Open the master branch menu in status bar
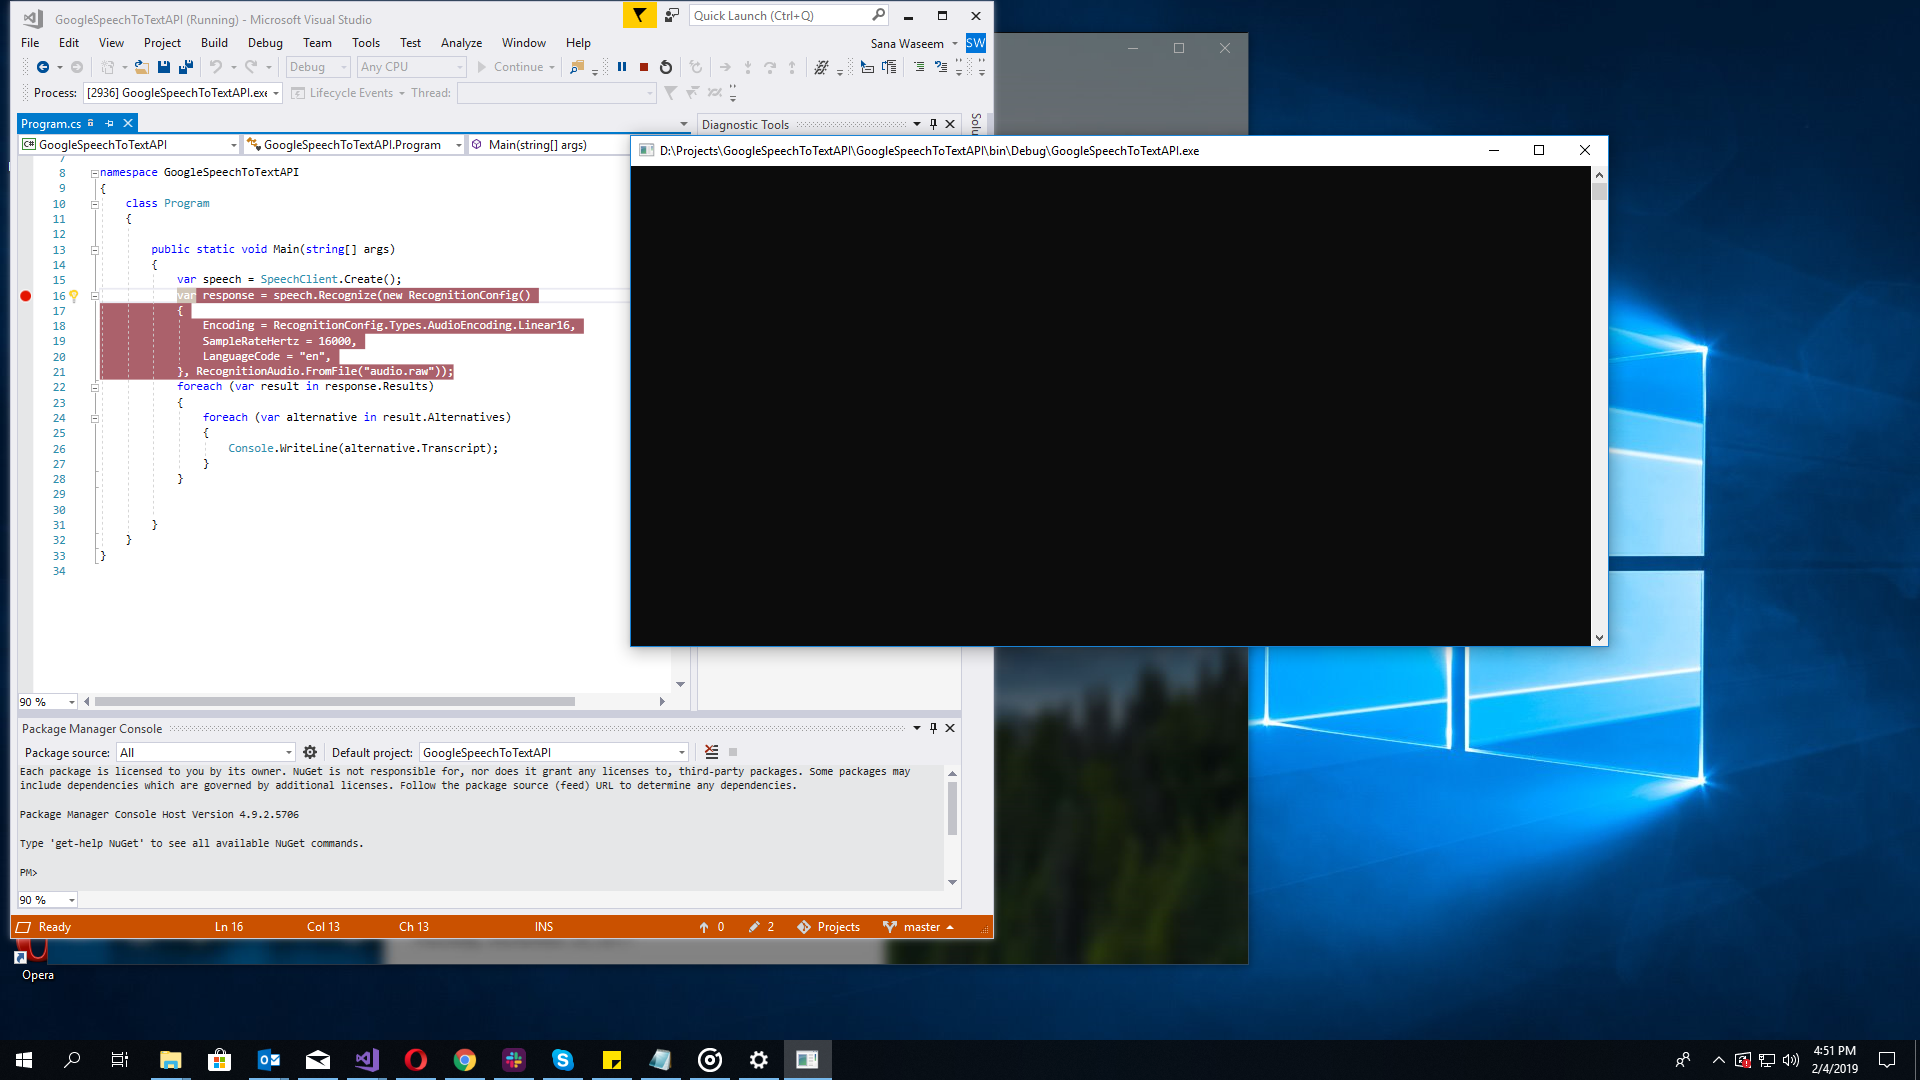Viewport: 1920px width, 1080px height. click(x=919, y=927)
